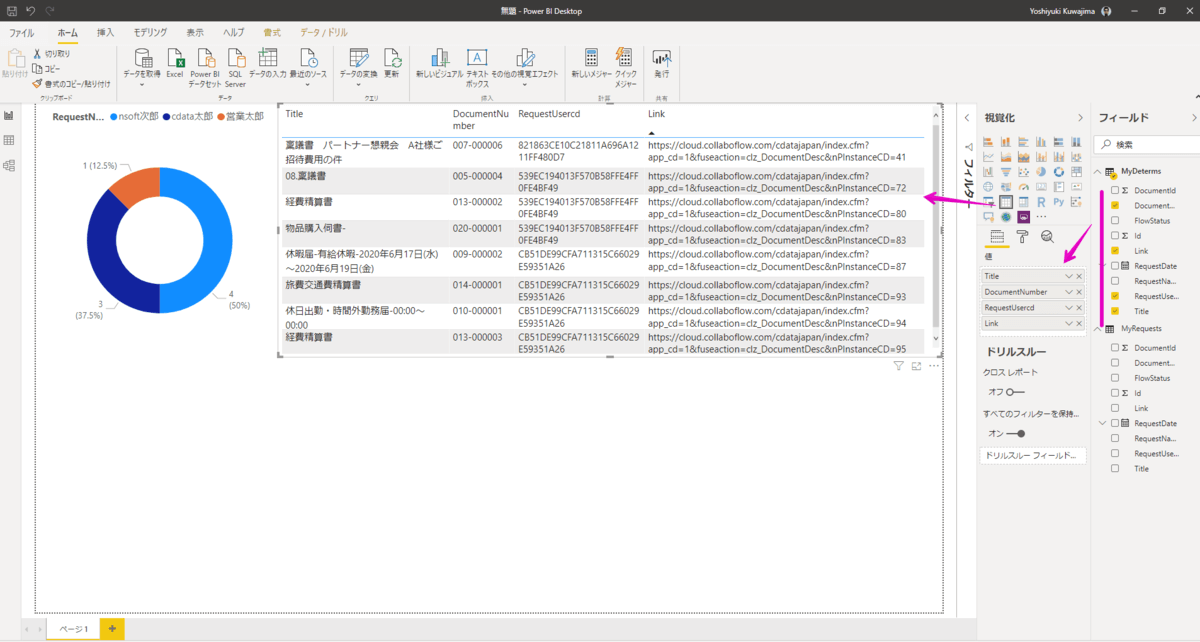
Task: Check FlowStatus under MyDeterms
Action: tap(1115, 220)
